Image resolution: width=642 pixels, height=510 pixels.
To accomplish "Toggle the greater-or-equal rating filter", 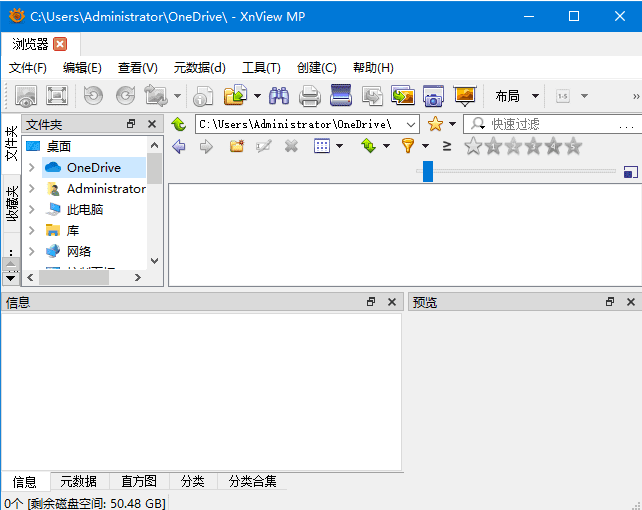I will (447, 146).
